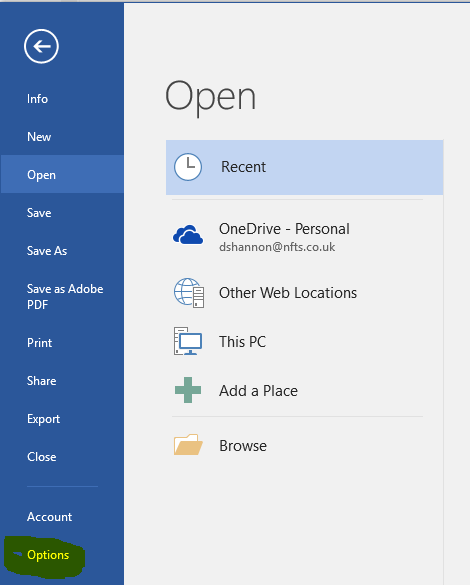Click the OneDrive - Personal label
Image resolution: width=470 pixels, height=585 pixels.
(x=284, y=229)
